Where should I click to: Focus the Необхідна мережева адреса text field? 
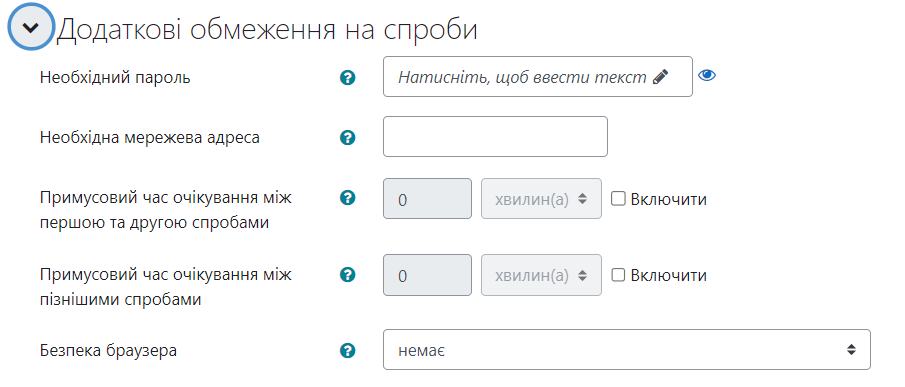495,137
